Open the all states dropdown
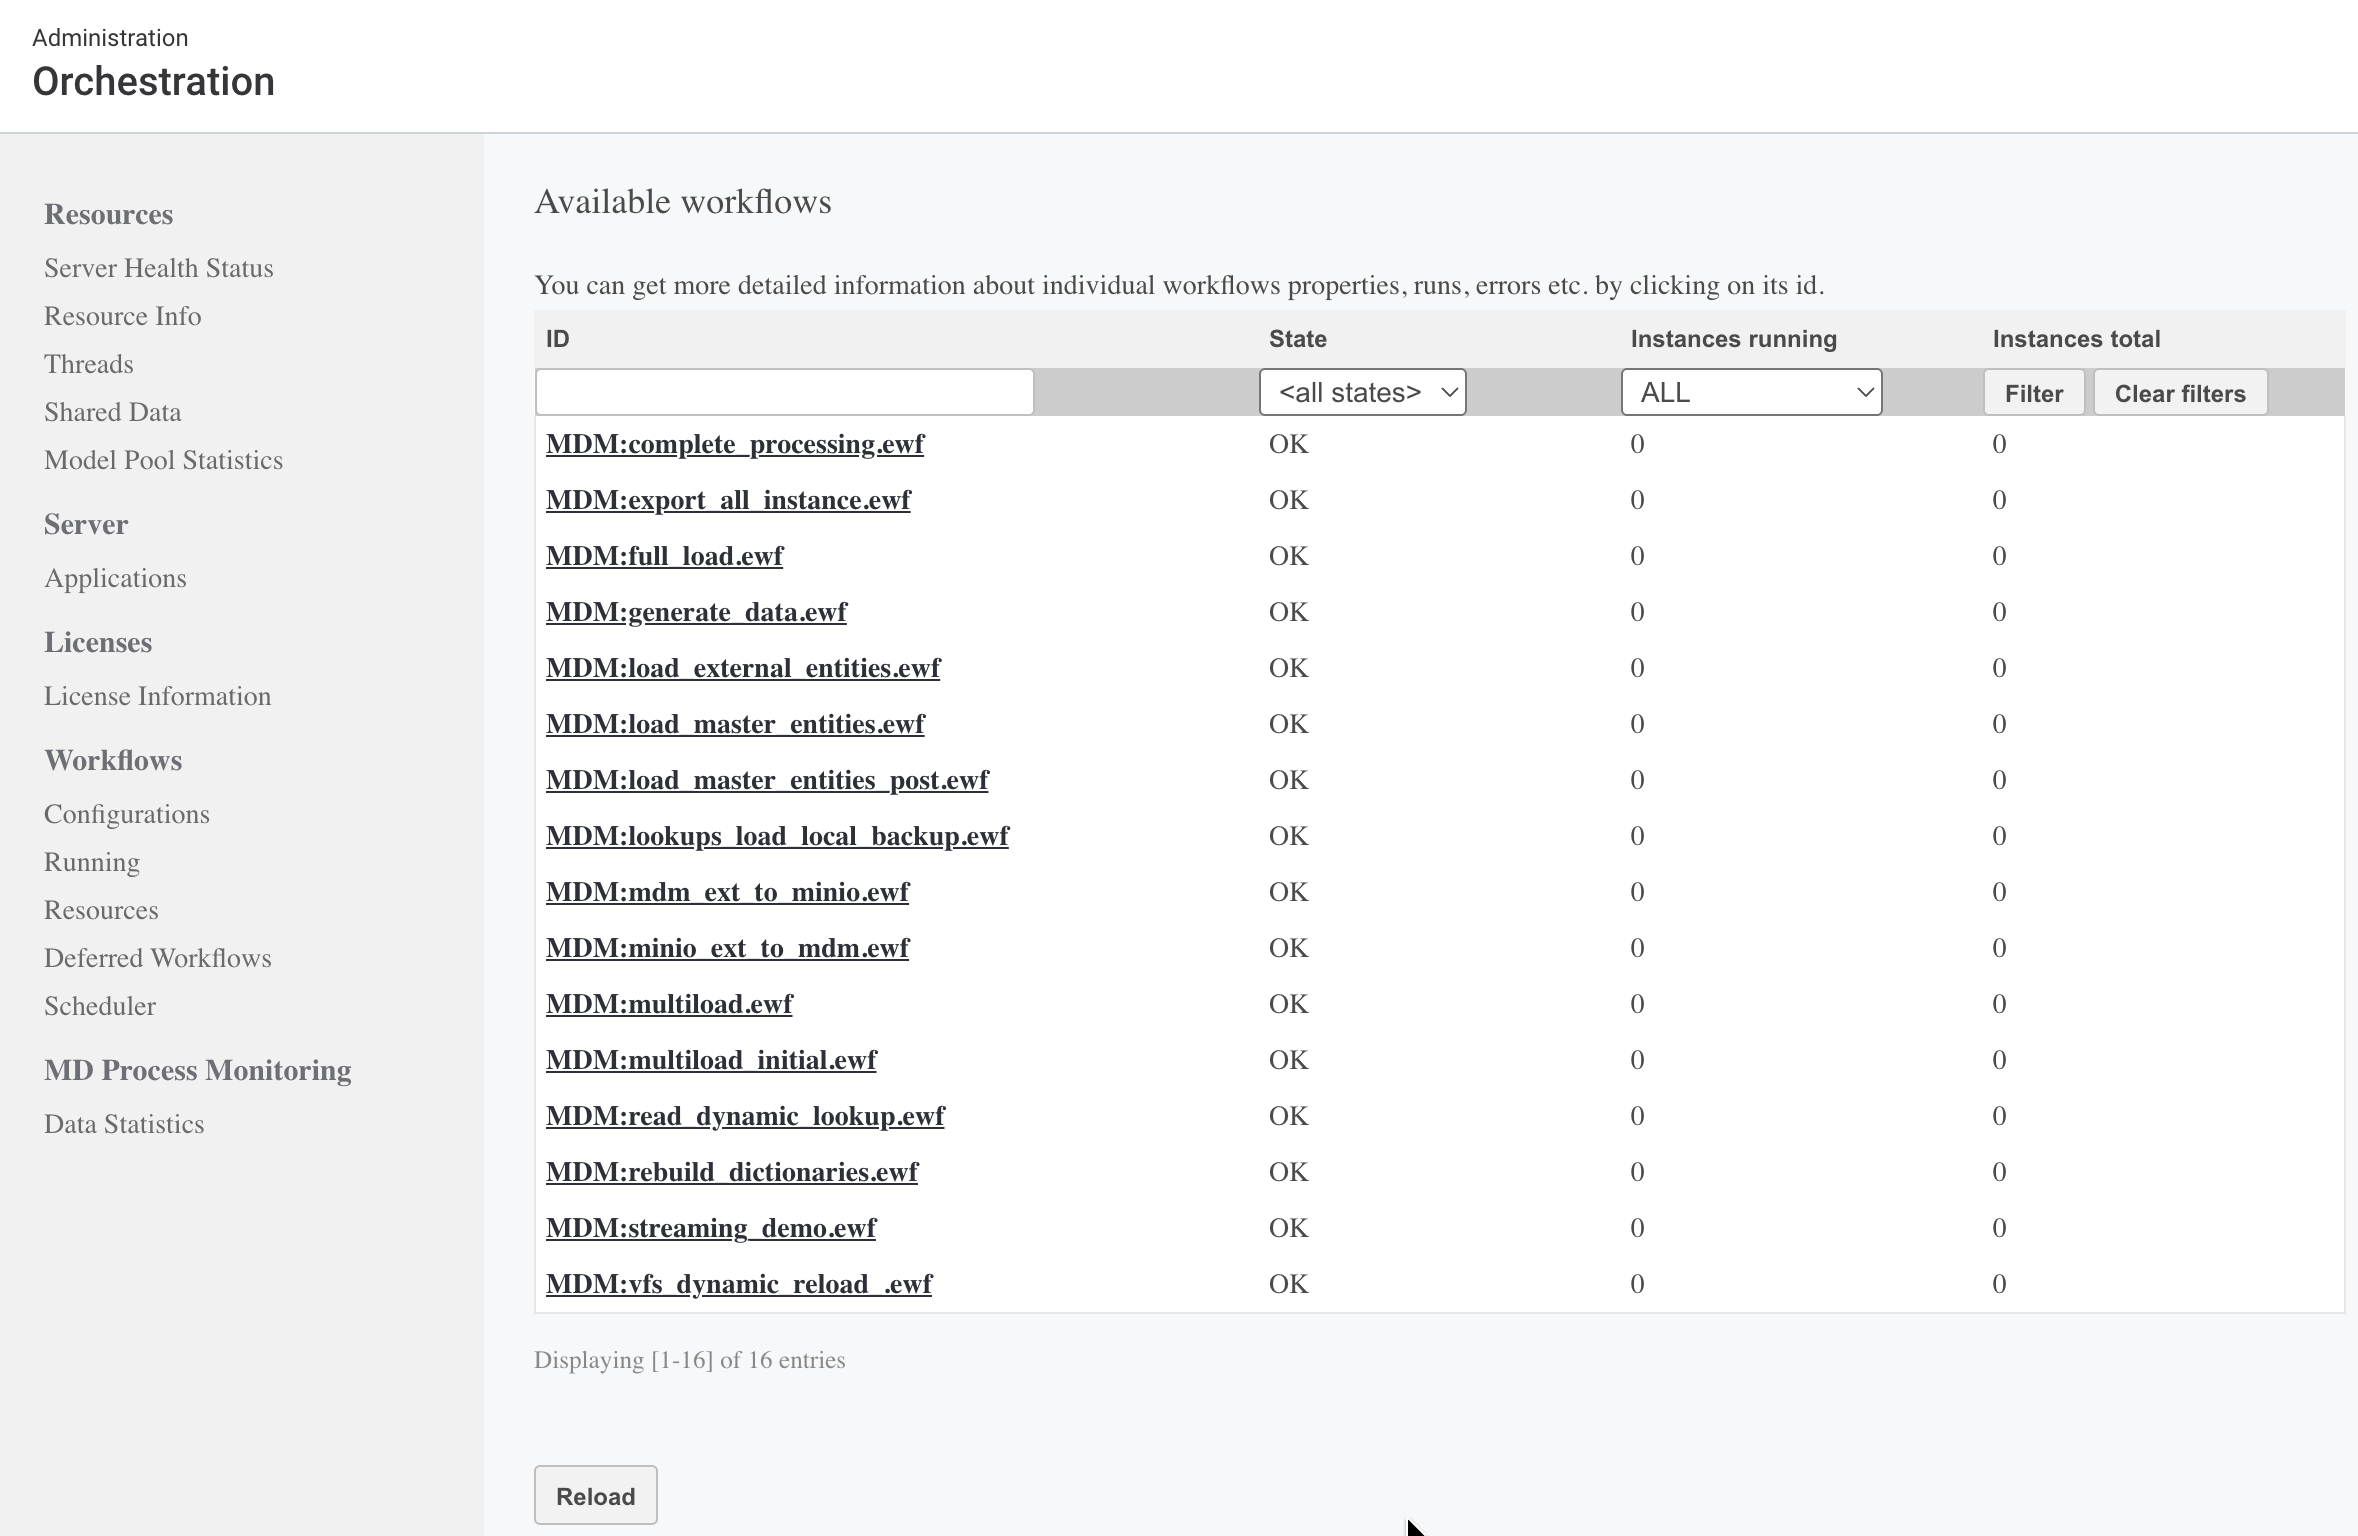The image size is (2358, 1536). coord(1362,392)
